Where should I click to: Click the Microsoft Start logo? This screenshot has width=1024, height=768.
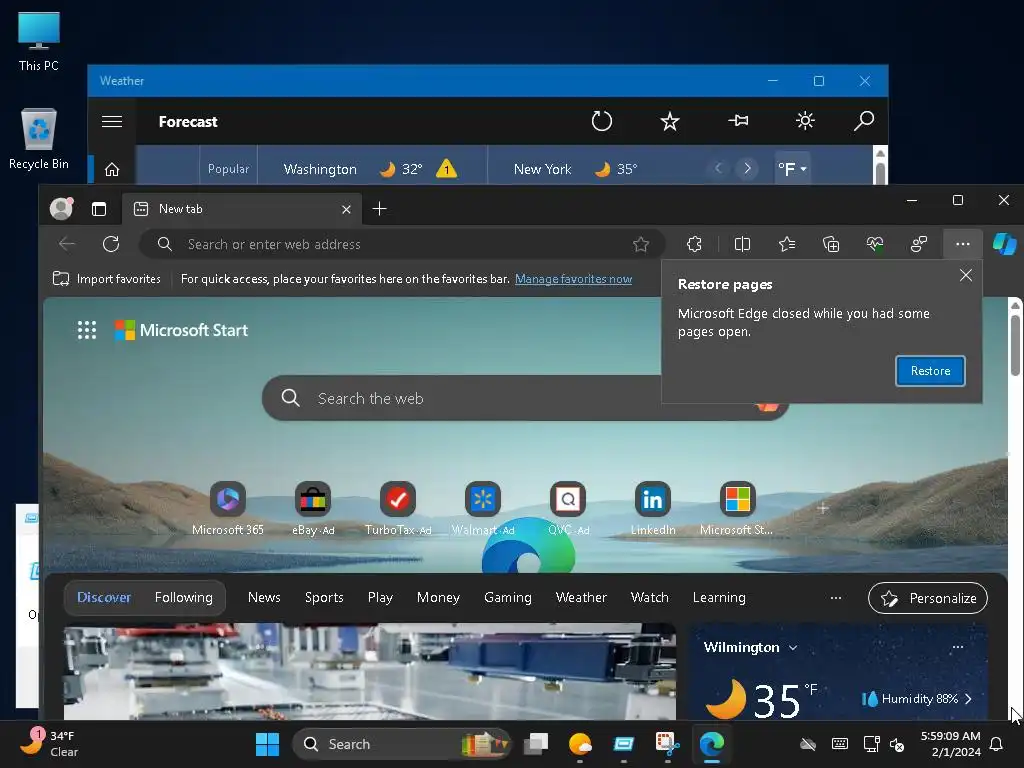[182, 330]
